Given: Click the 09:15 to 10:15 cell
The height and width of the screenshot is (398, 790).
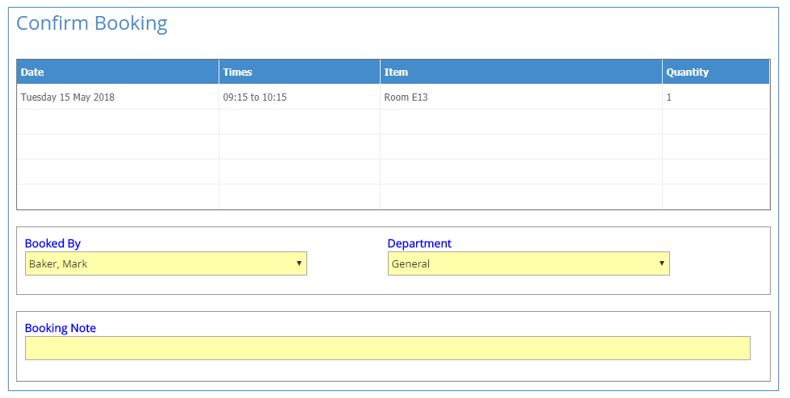Looking at the screenshot, I should tap(300, 97).
